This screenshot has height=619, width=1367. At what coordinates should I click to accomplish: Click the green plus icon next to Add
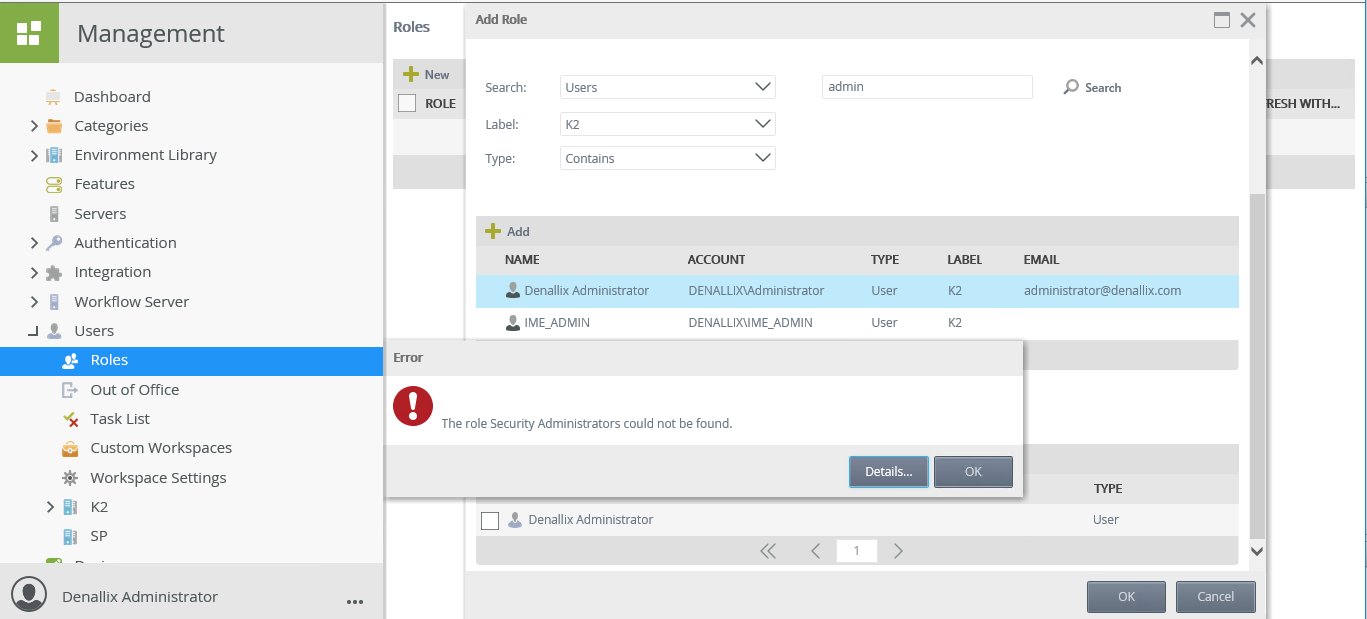tap(492, 231)
